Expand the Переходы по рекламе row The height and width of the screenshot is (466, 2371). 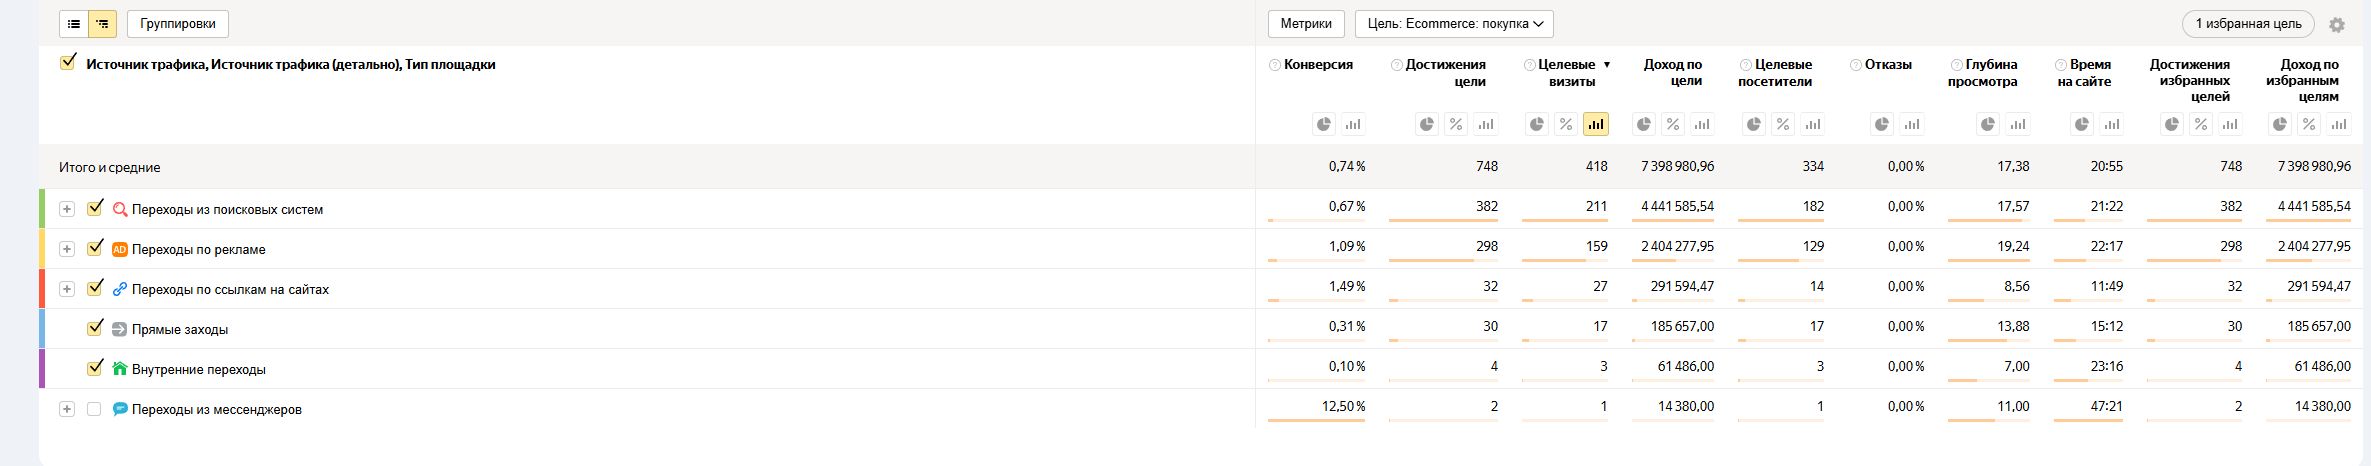click(x=67, y=249)
